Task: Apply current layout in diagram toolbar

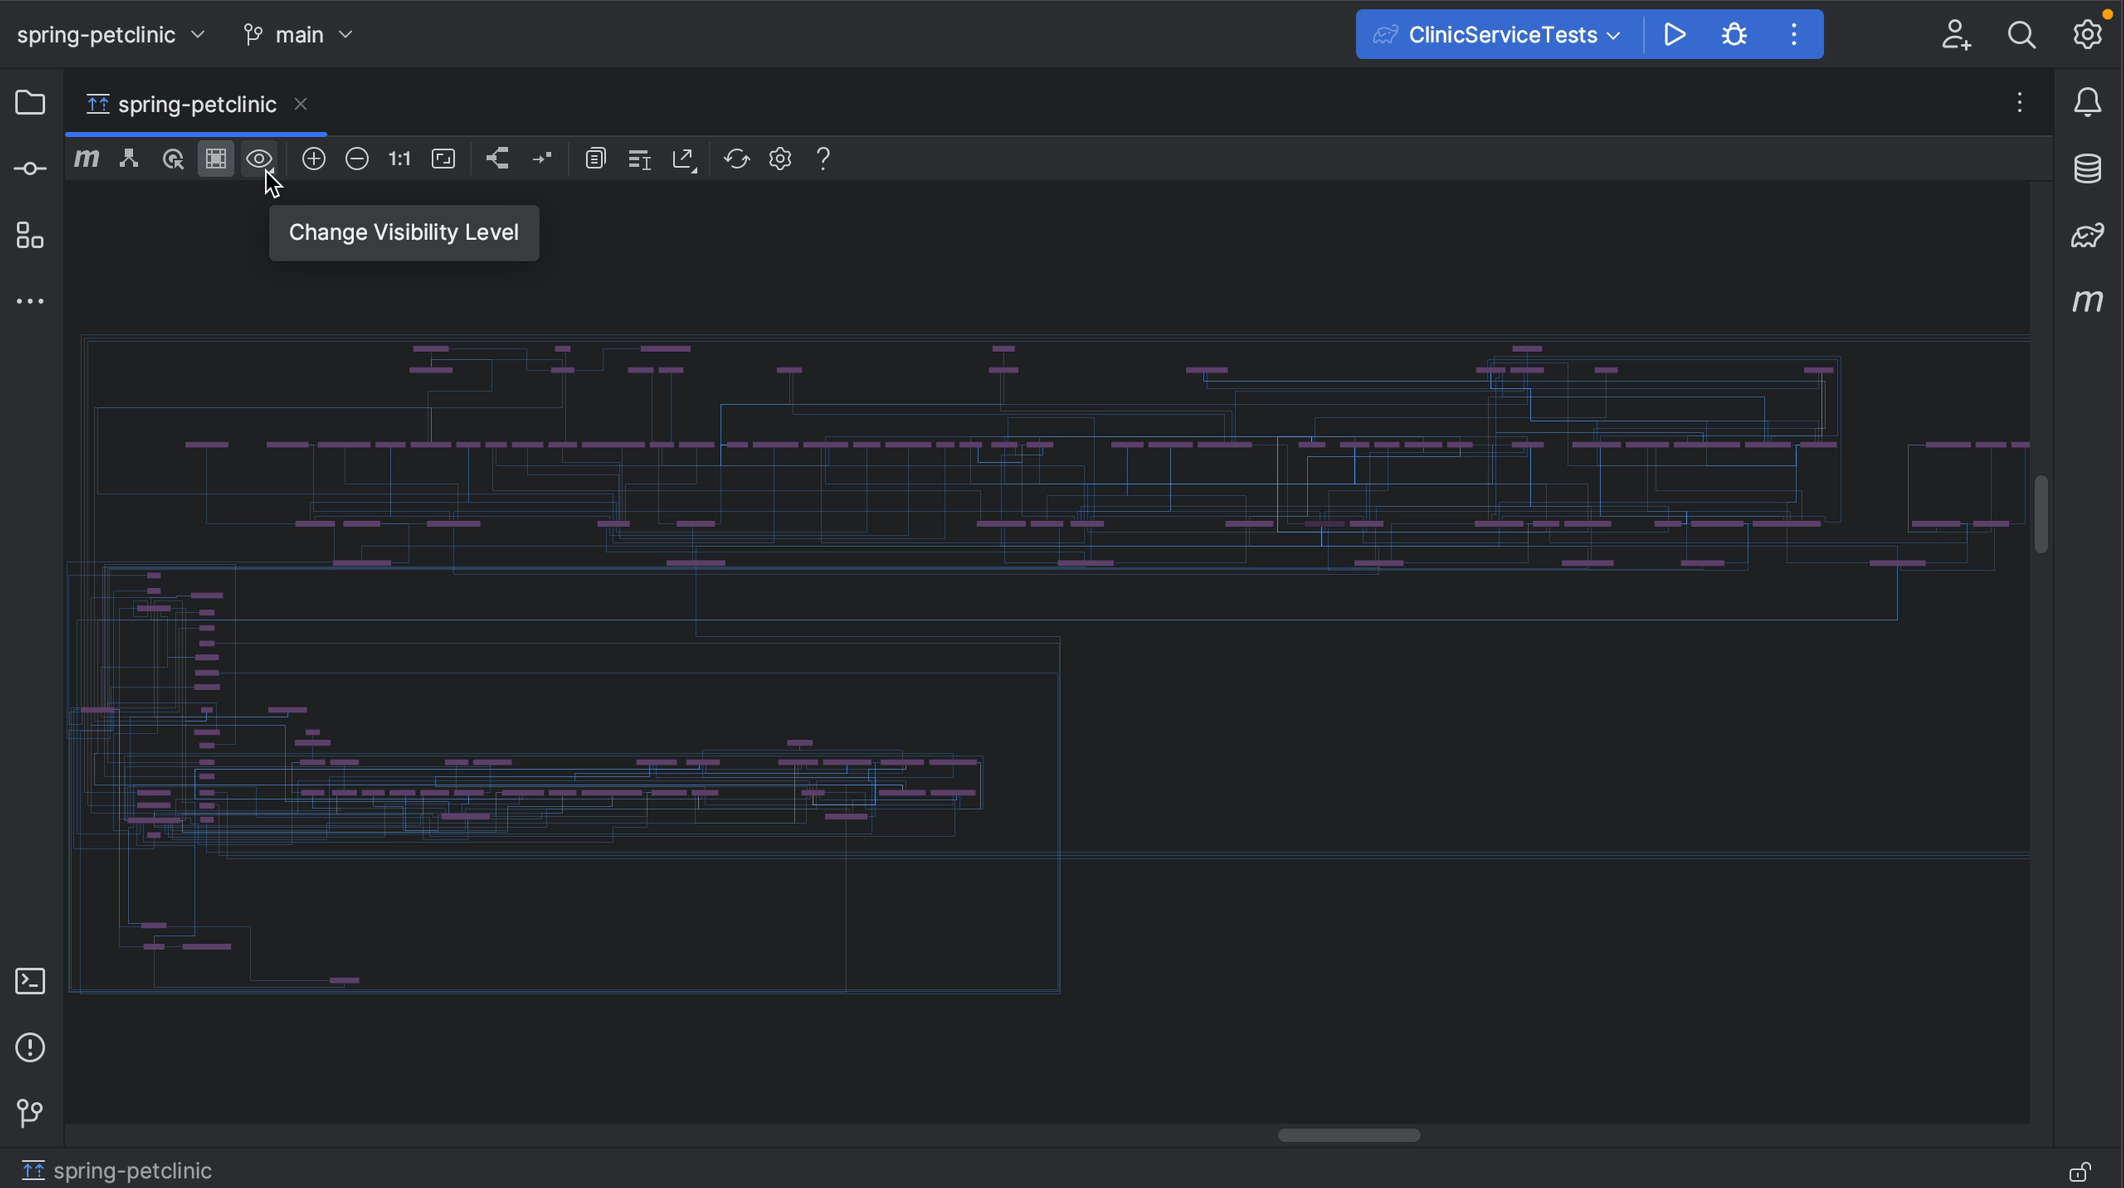Action: [497, 159]
